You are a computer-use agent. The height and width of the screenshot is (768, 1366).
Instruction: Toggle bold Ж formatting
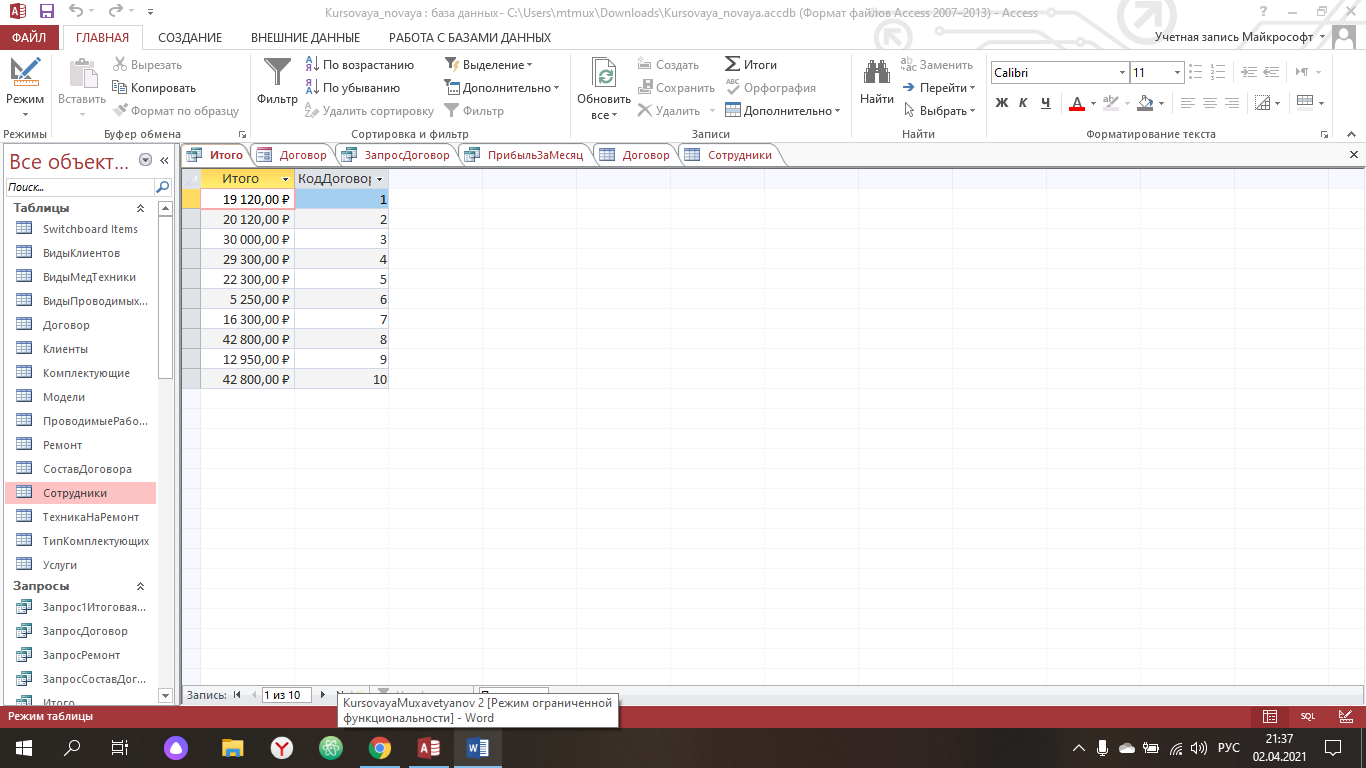coord(1002,103)
